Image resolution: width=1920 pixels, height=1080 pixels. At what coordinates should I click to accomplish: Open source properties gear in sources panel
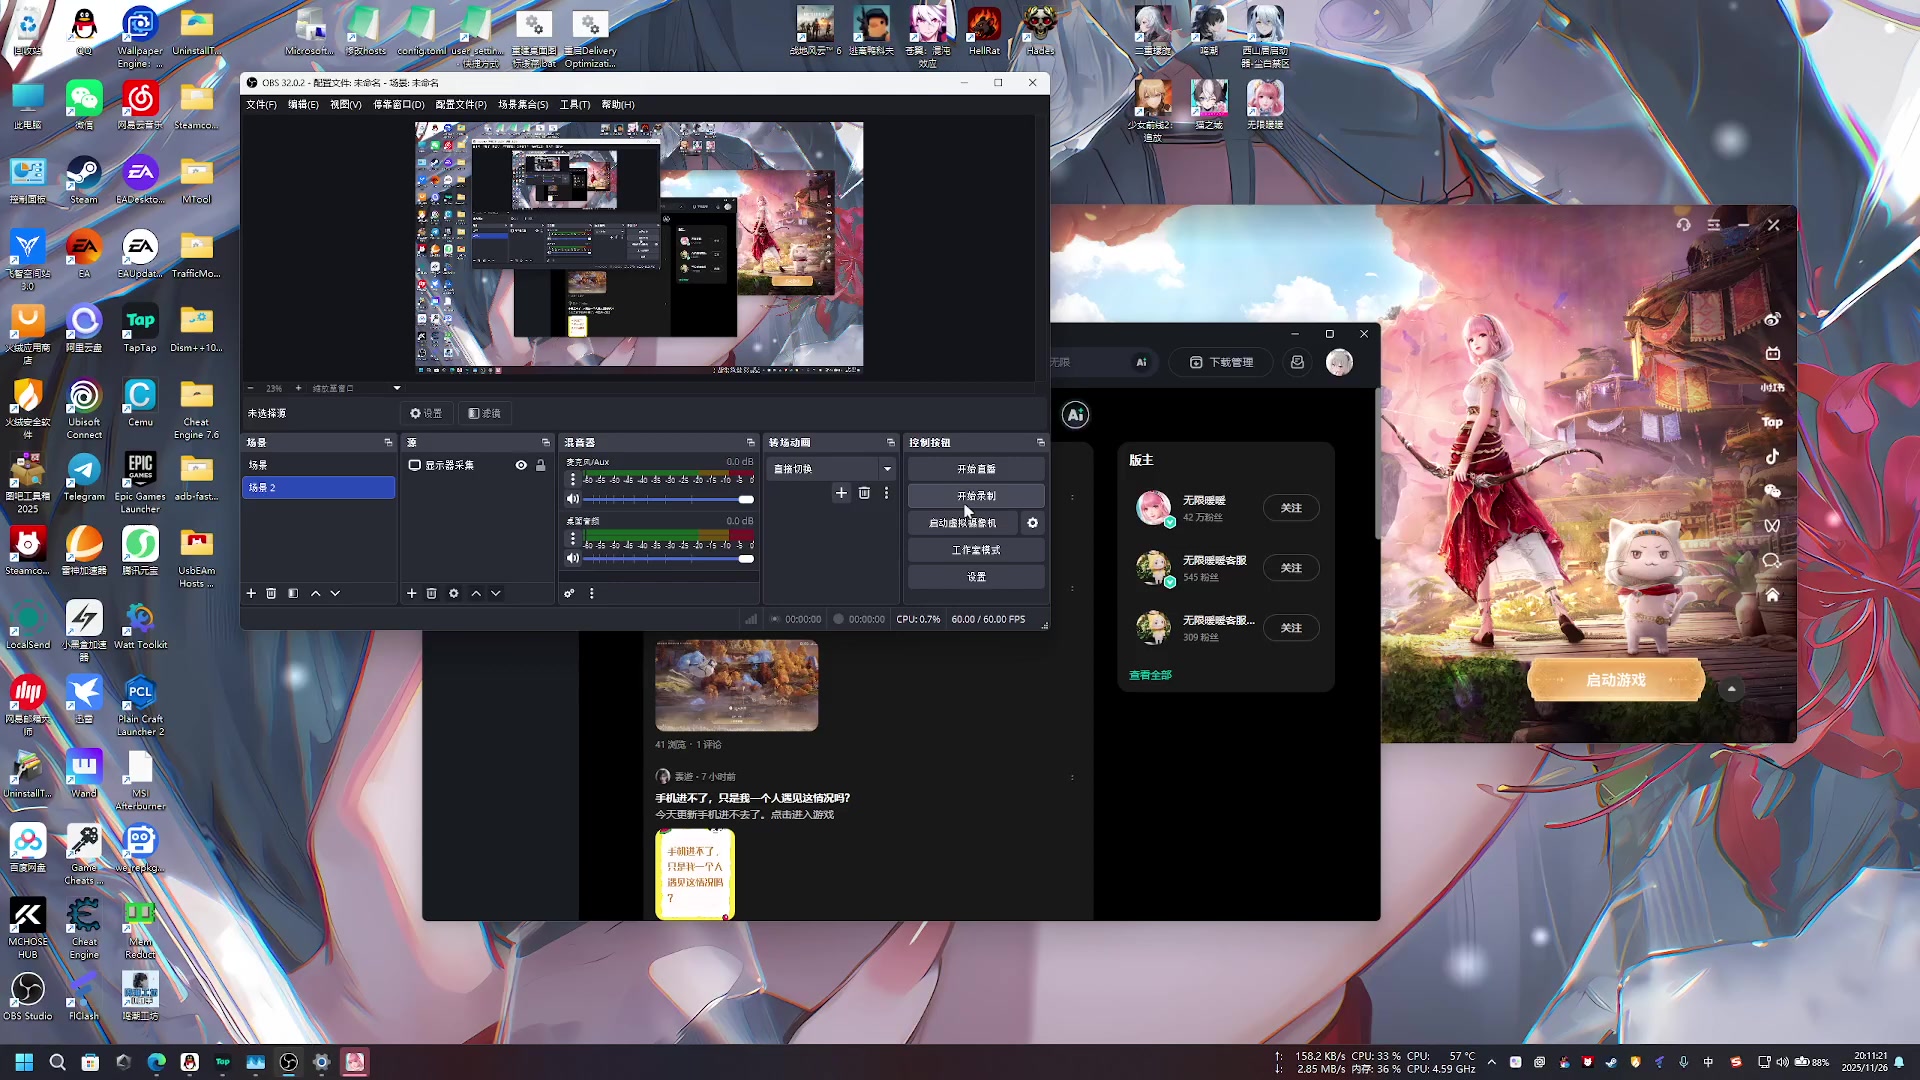pyautogui.click(x=453, y=593)
